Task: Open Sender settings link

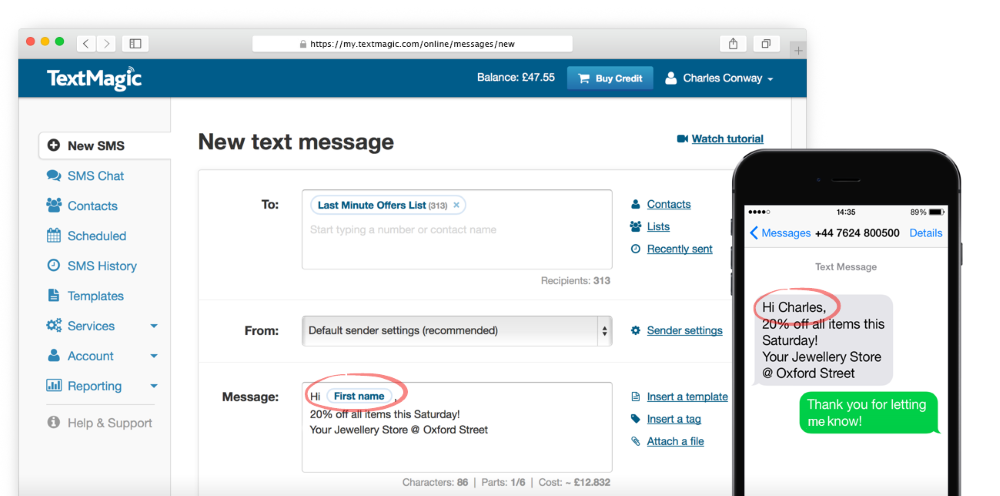Action: [684, 330]
